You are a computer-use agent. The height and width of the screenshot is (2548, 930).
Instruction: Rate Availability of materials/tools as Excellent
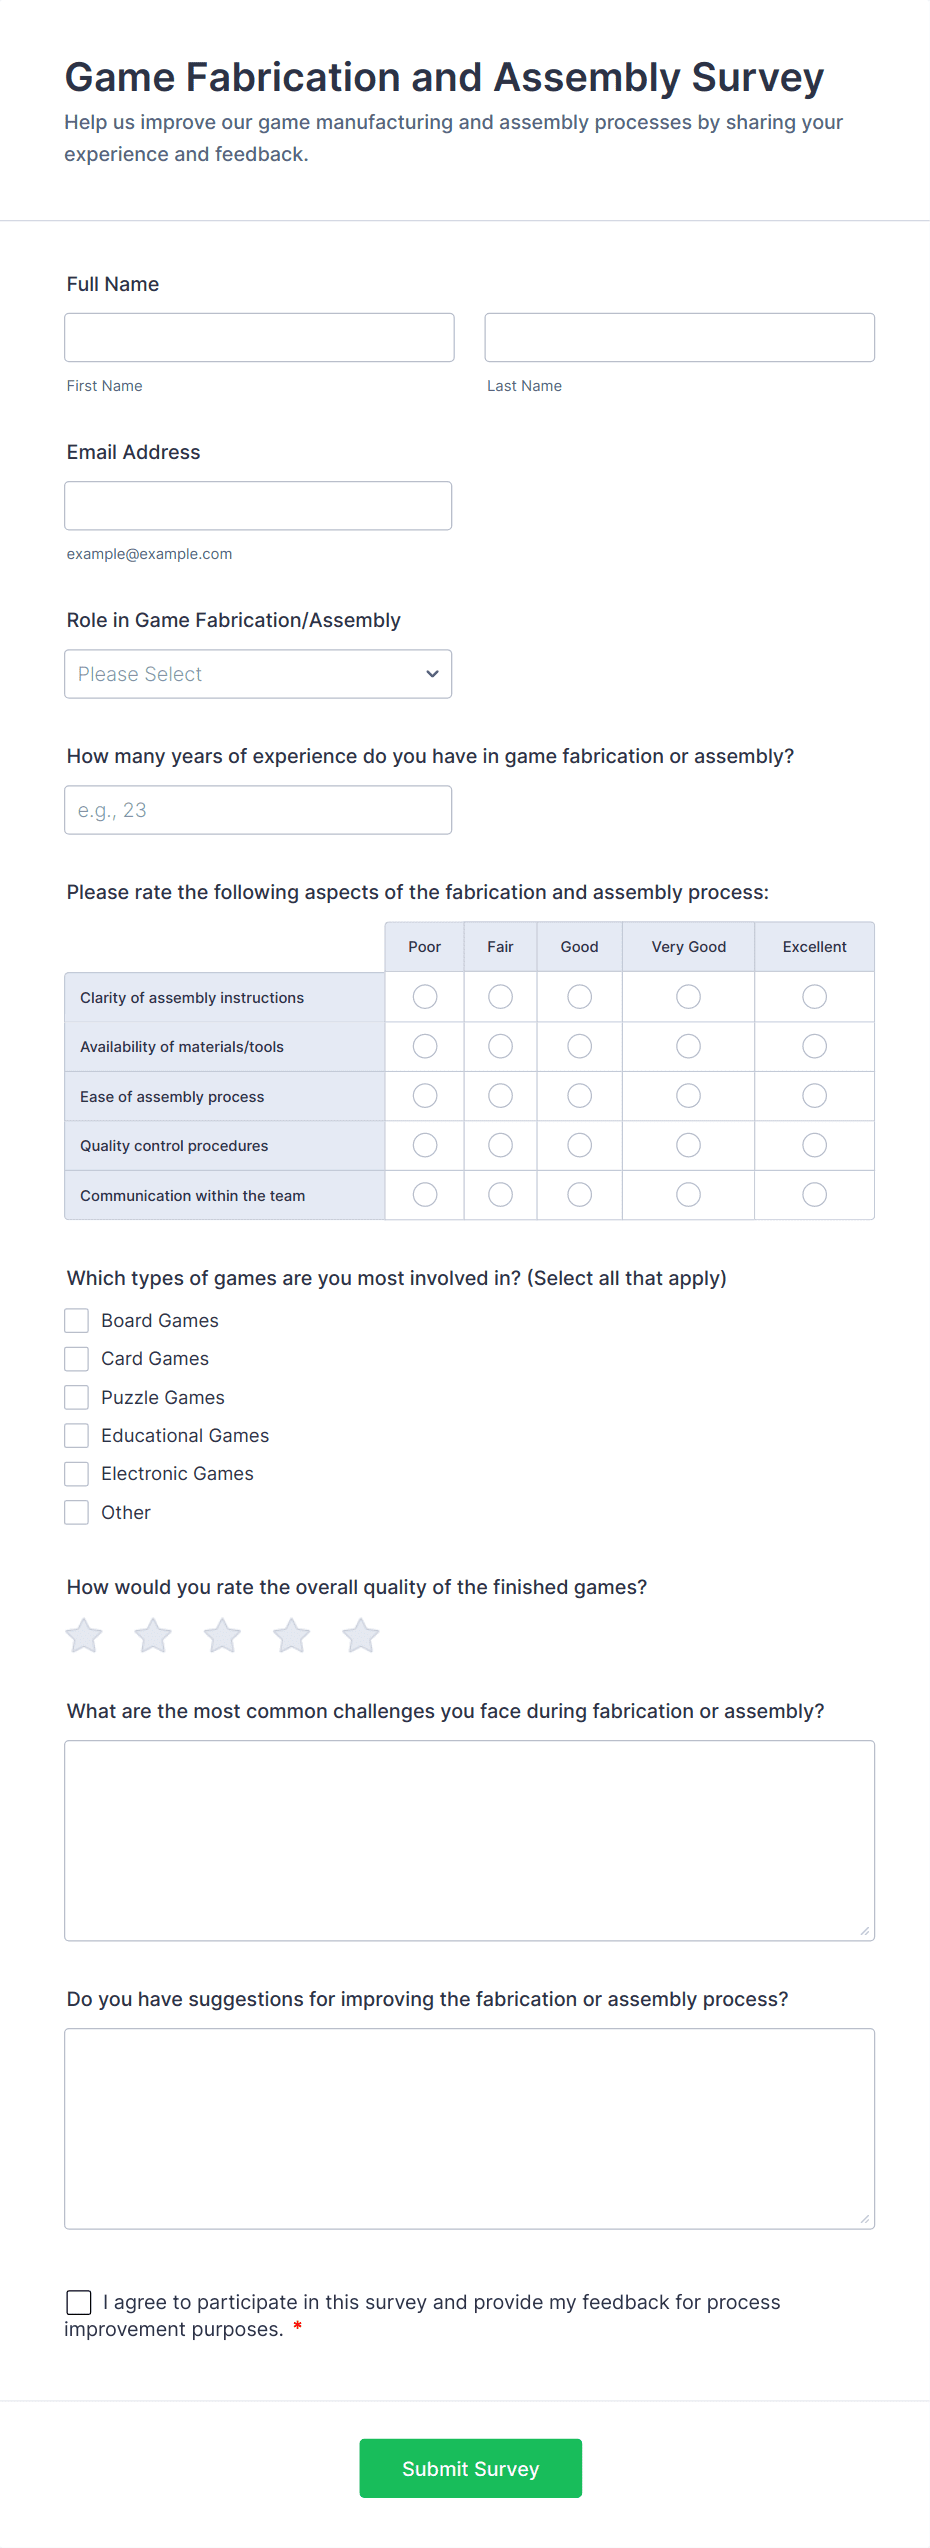[814, 1046]
